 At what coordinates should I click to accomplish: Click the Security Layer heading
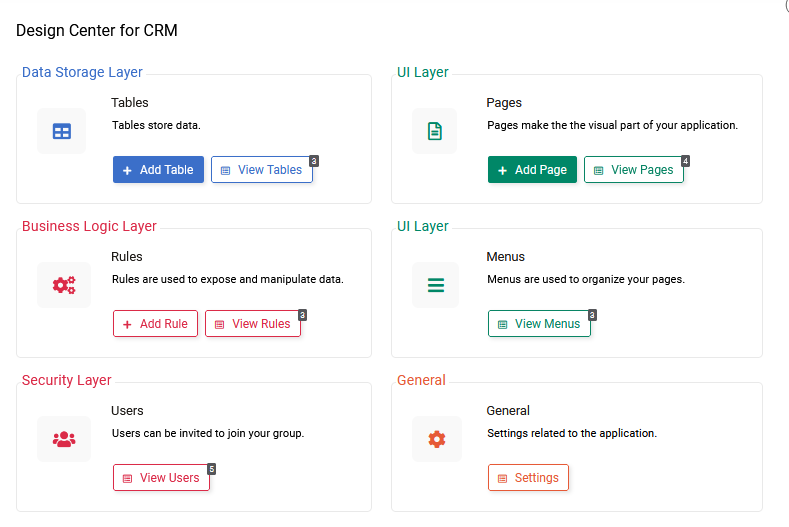(x=67, y=380)
